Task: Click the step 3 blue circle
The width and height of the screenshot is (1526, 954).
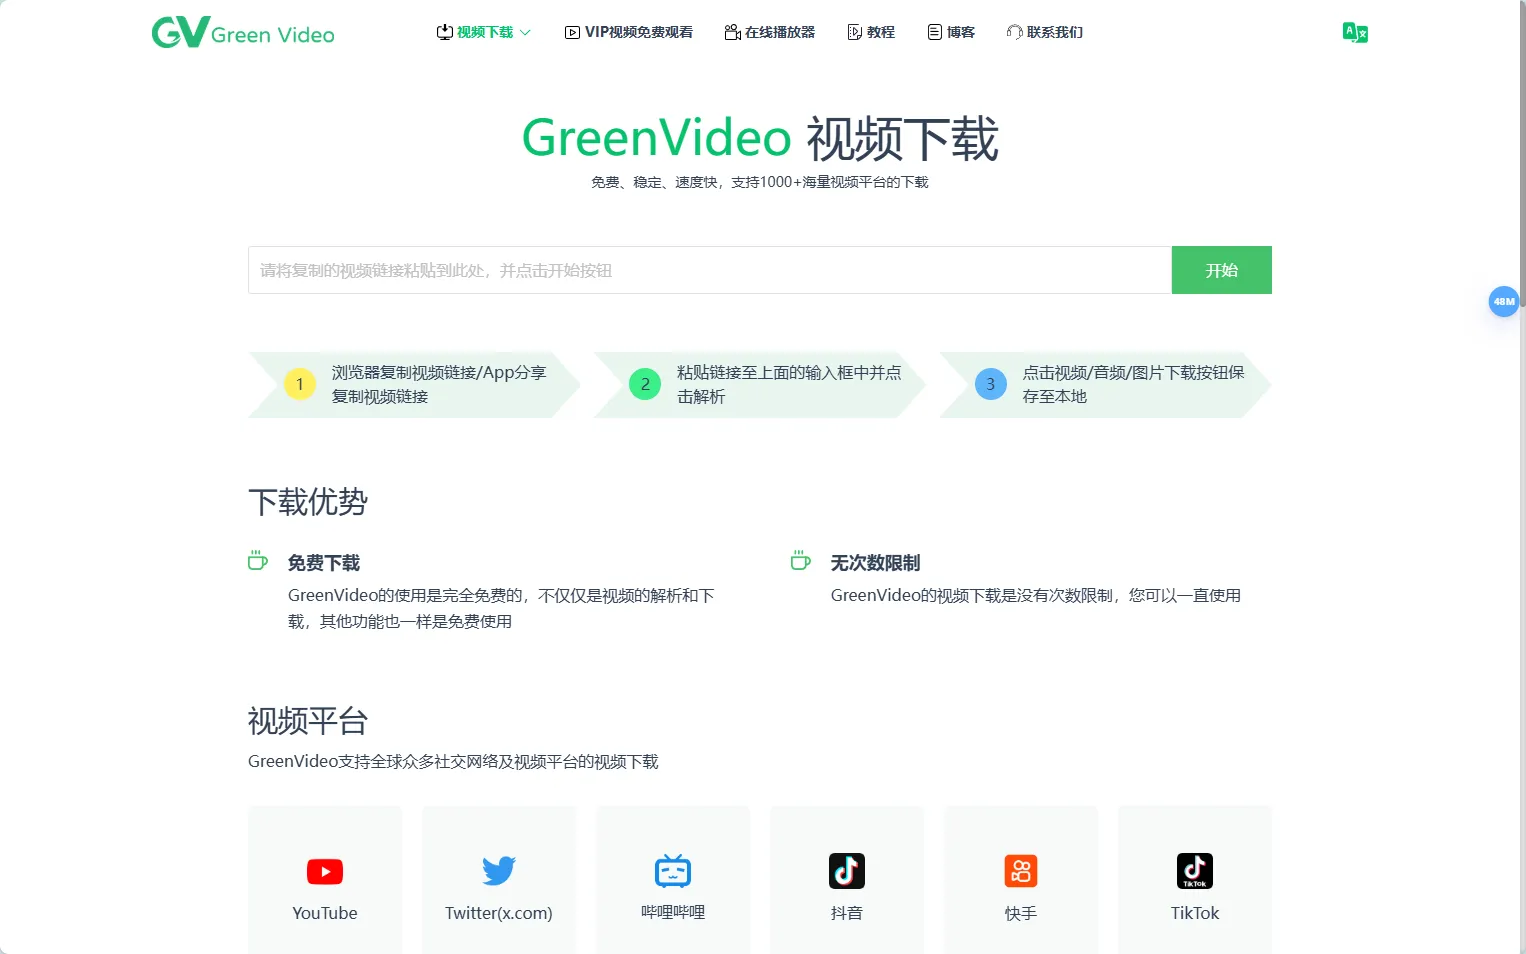Action: coord(991,384)
